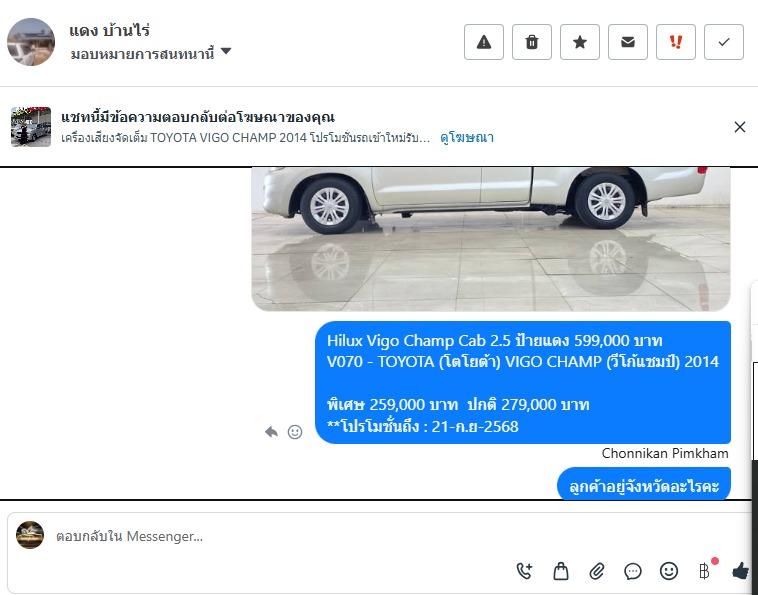This screenshot has width=758, height=595.
Task: Click the ดูโฆษณา link
Action: click(x=467, y=138)
